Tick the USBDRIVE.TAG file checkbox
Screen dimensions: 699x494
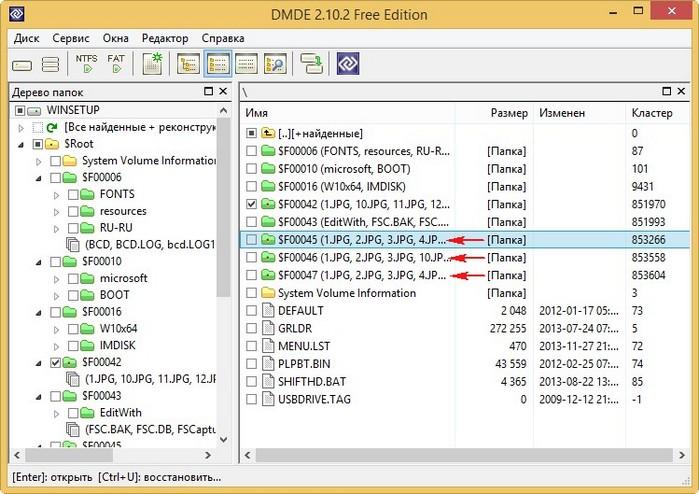tap(251, 399)
